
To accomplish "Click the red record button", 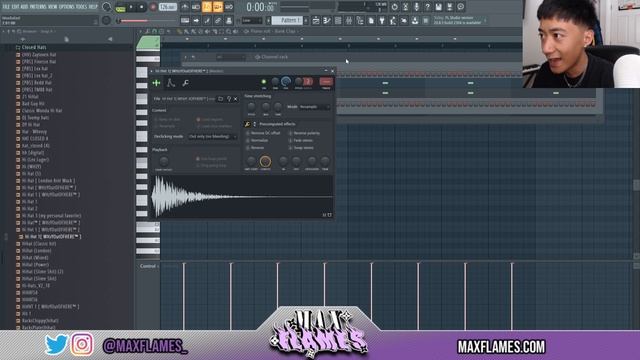I will pos(153,7).
